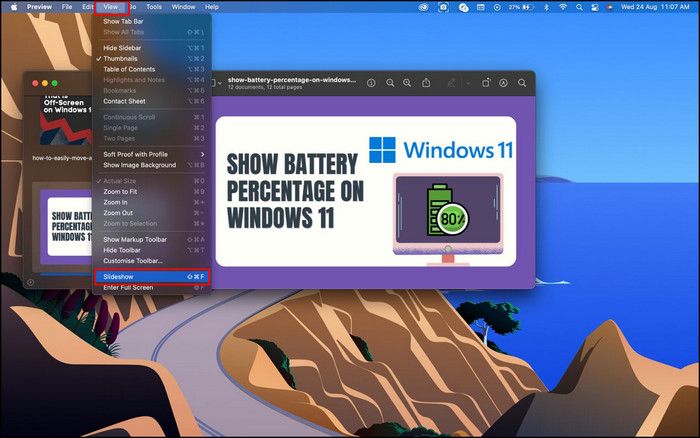
Task: Open Spotlight search in the menu bar
Action: [579, 7]
